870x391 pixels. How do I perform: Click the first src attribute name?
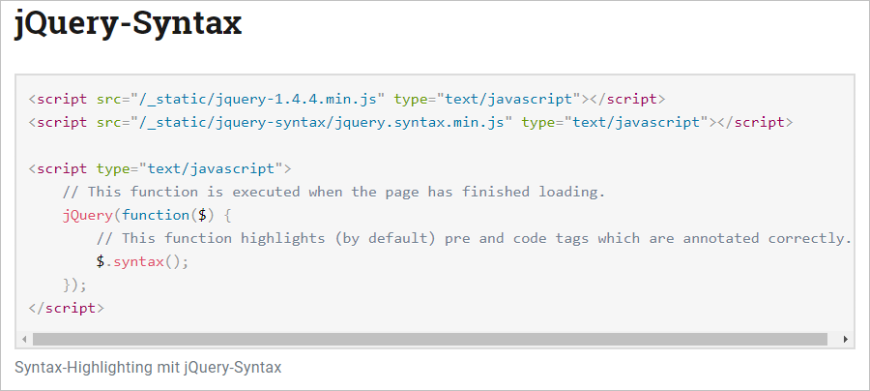tap(109, 100)
